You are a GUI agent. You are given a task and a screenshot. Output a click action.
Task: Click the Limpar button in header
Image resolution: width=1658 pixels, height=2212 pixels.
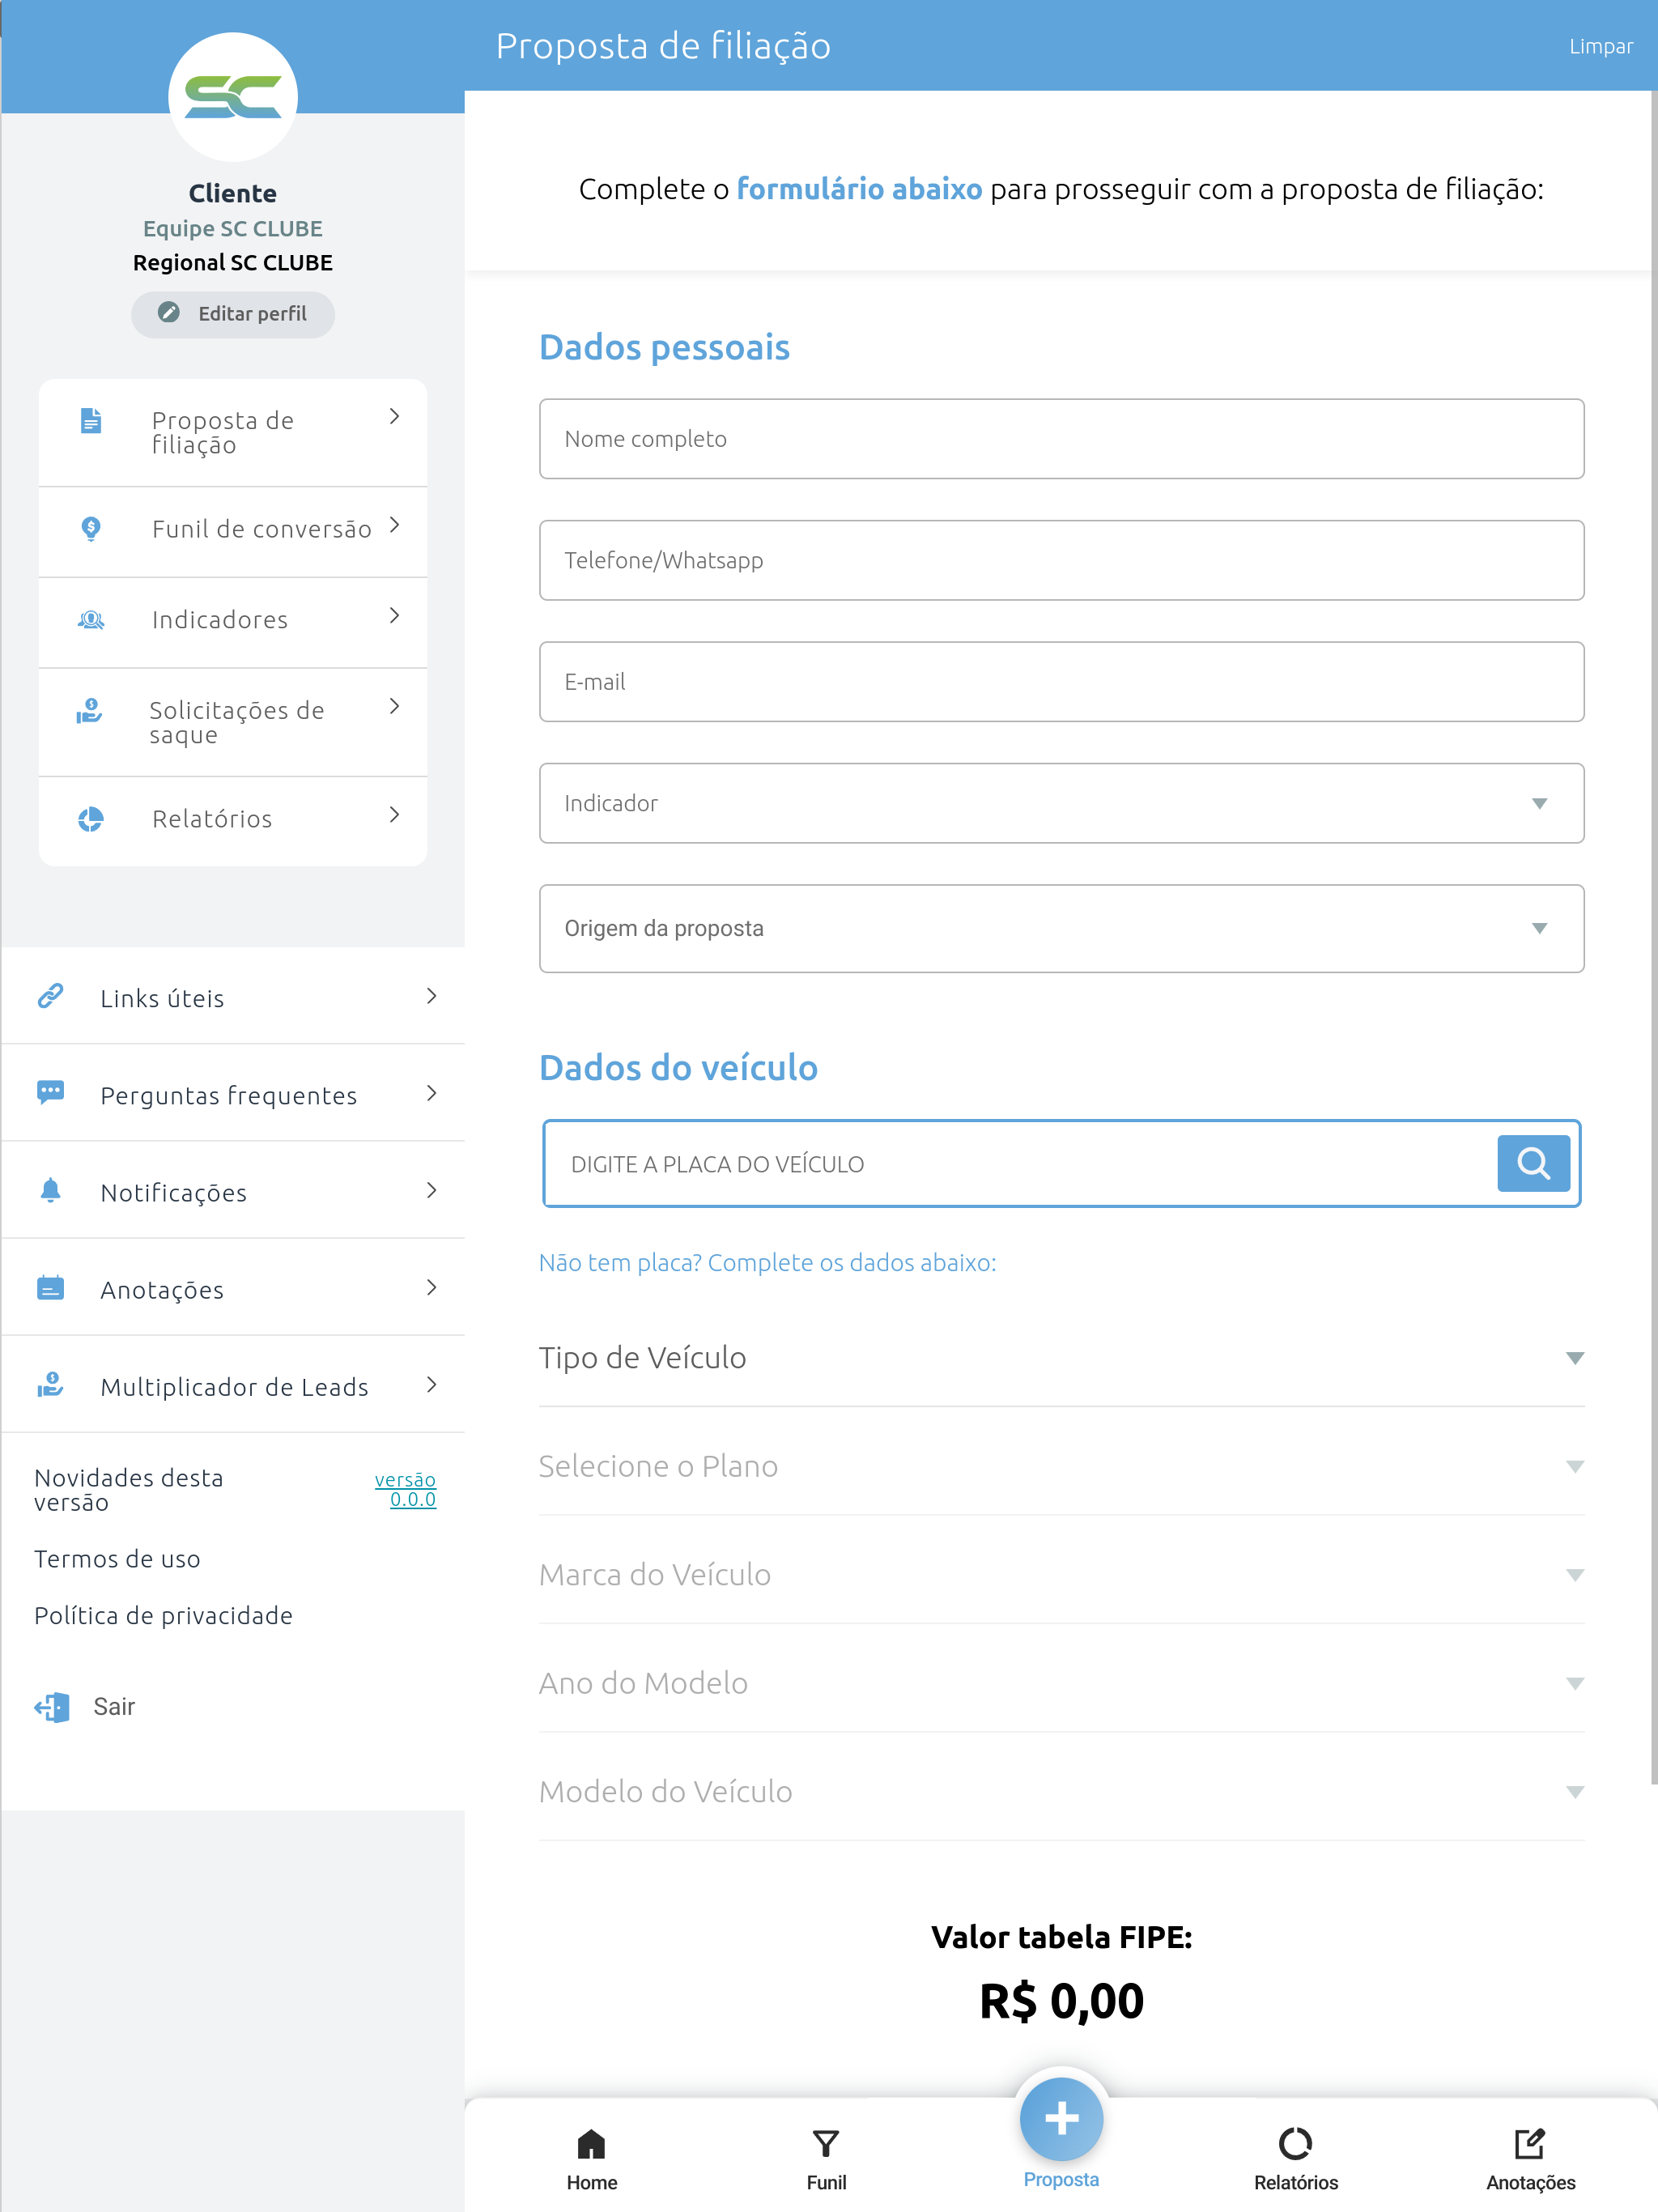click(1600, 46)
